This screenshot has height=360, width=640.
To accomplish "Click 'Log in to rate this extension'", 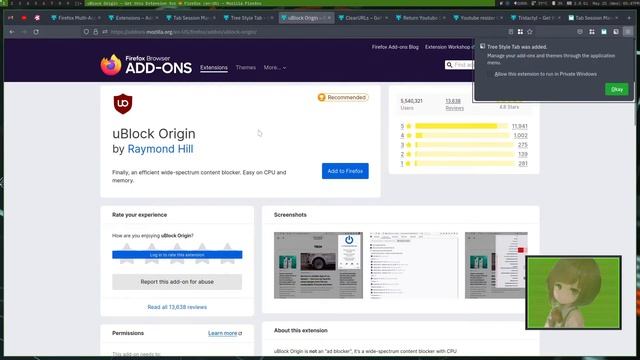I will tap(177, 255).
